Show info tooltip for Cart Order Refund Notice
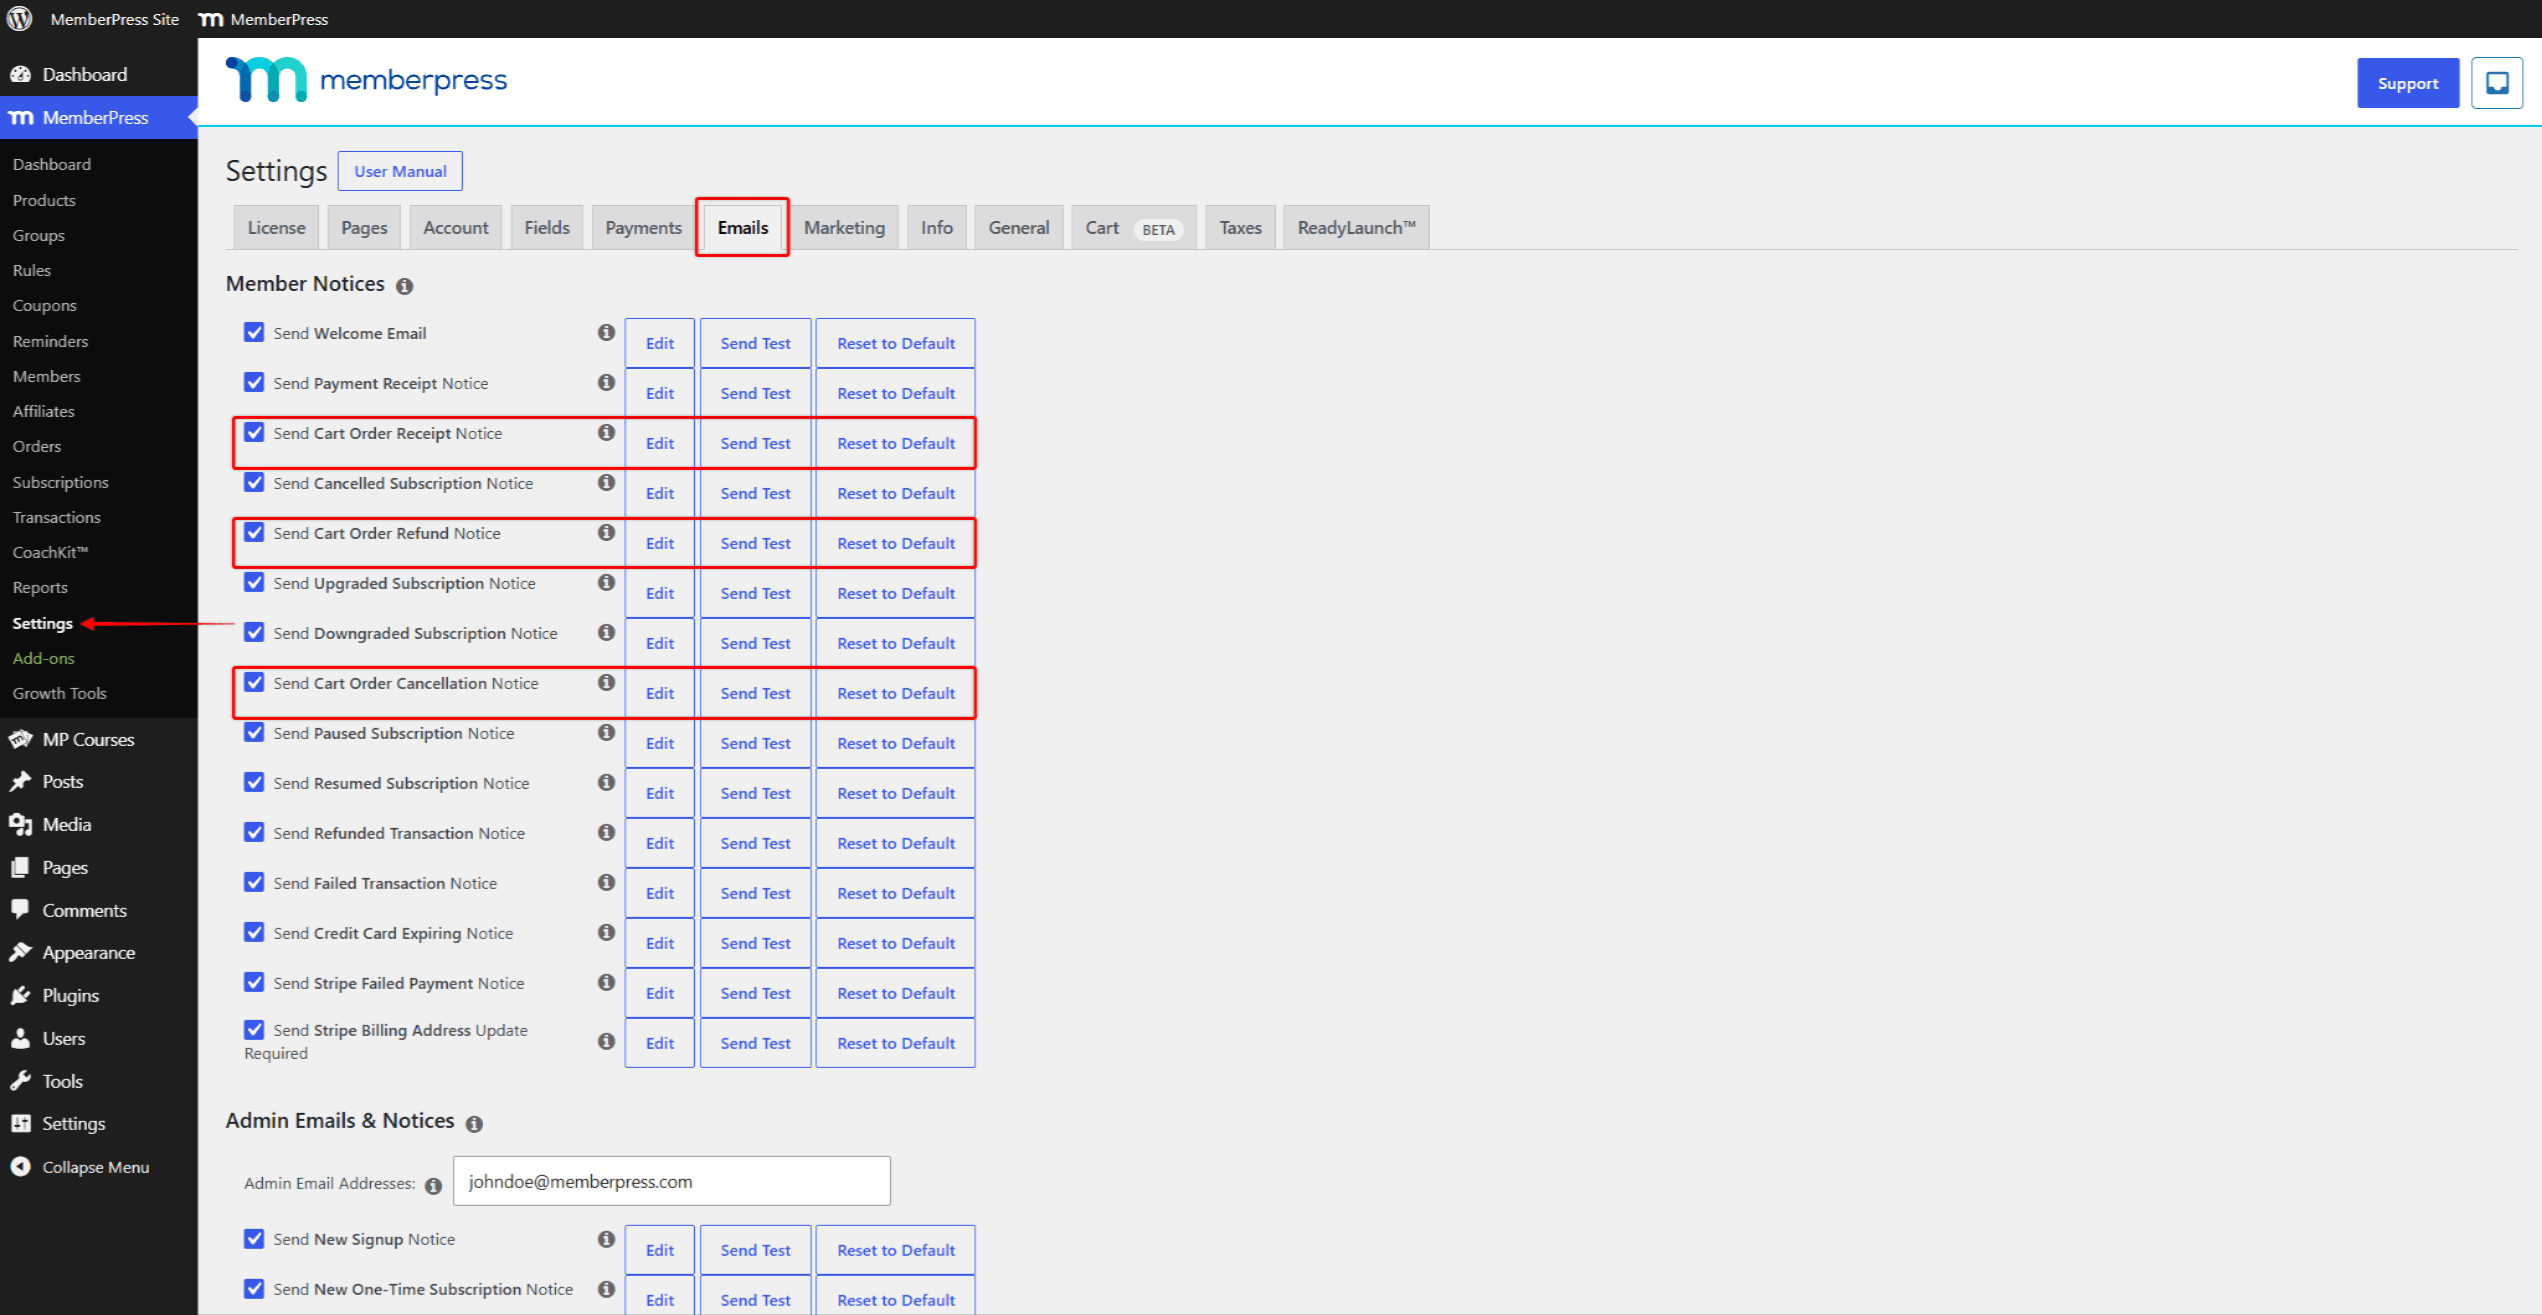2542x1315 pixels. coord(606,533)
